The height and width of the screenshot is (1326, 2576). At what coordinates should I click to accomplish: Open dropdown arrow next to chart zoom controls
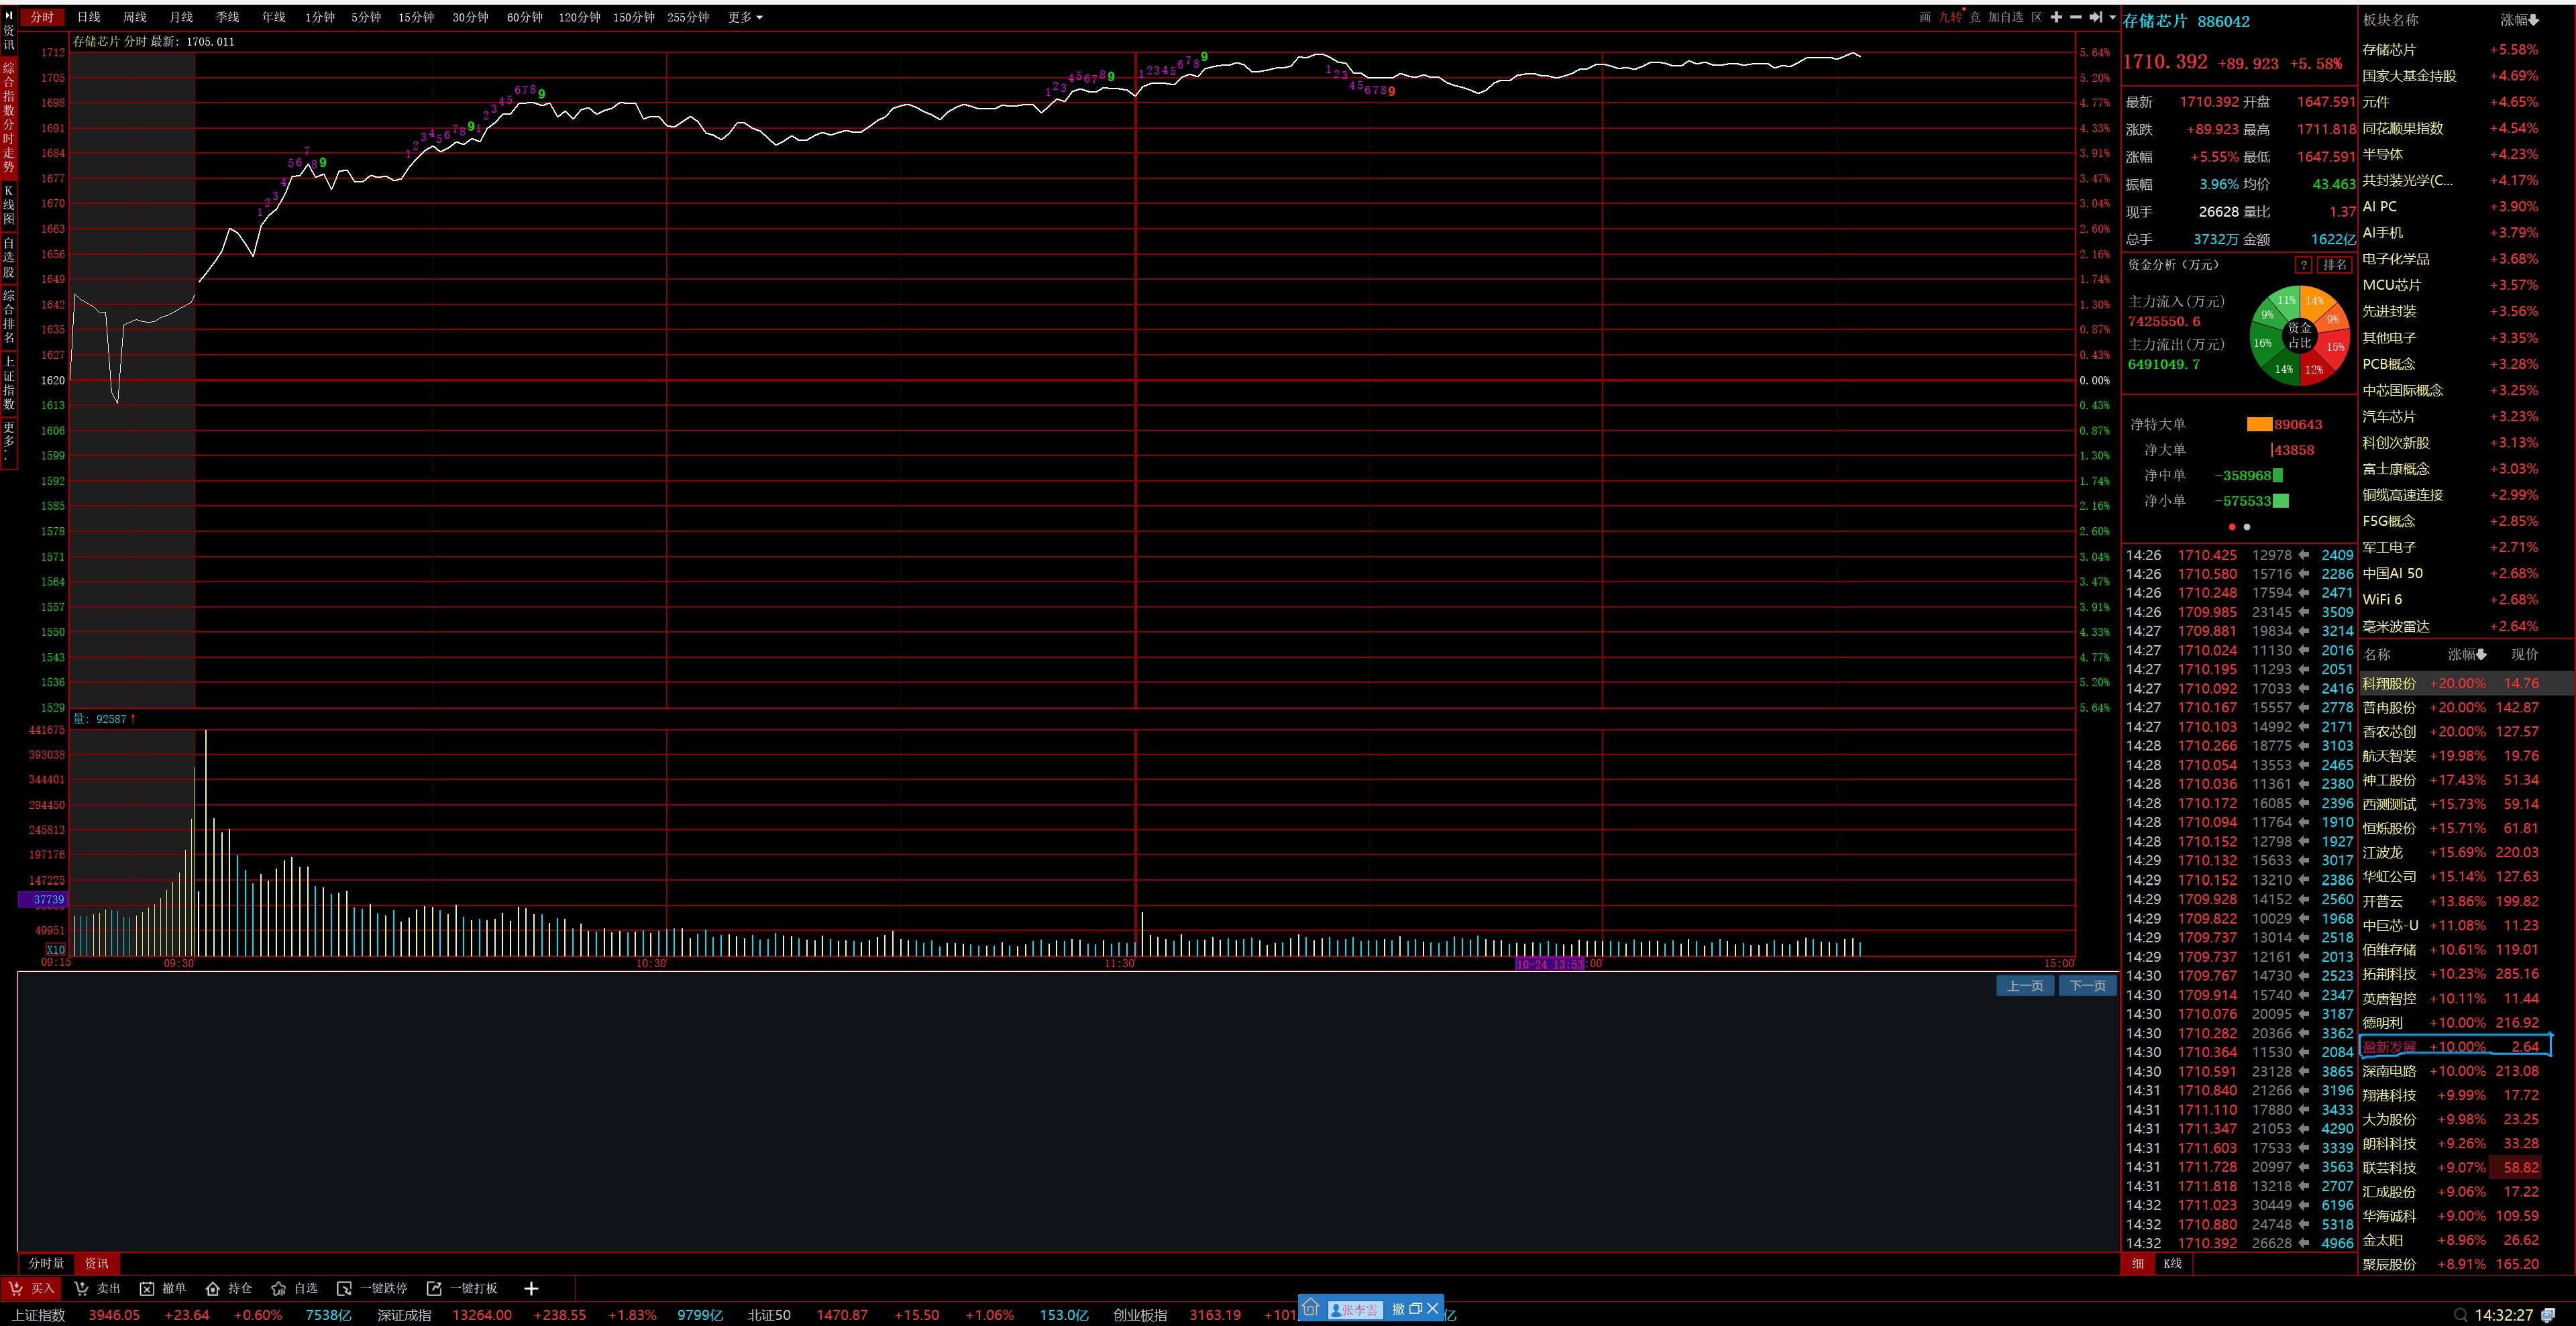click(x=2112, y=17)
